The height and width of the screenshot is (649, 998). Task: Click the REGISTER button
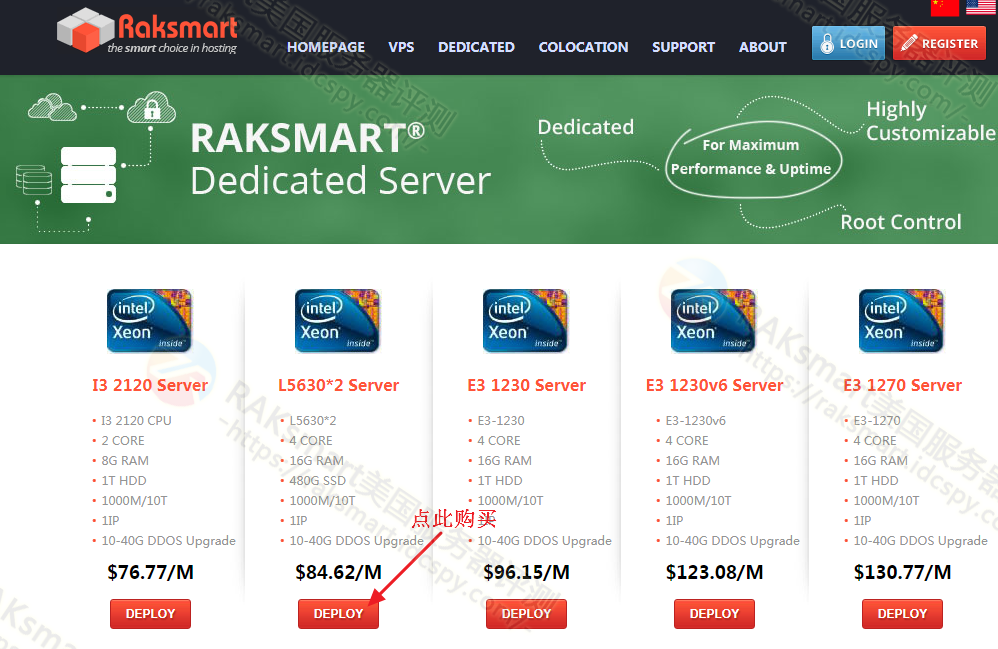[x=939, y=43]
